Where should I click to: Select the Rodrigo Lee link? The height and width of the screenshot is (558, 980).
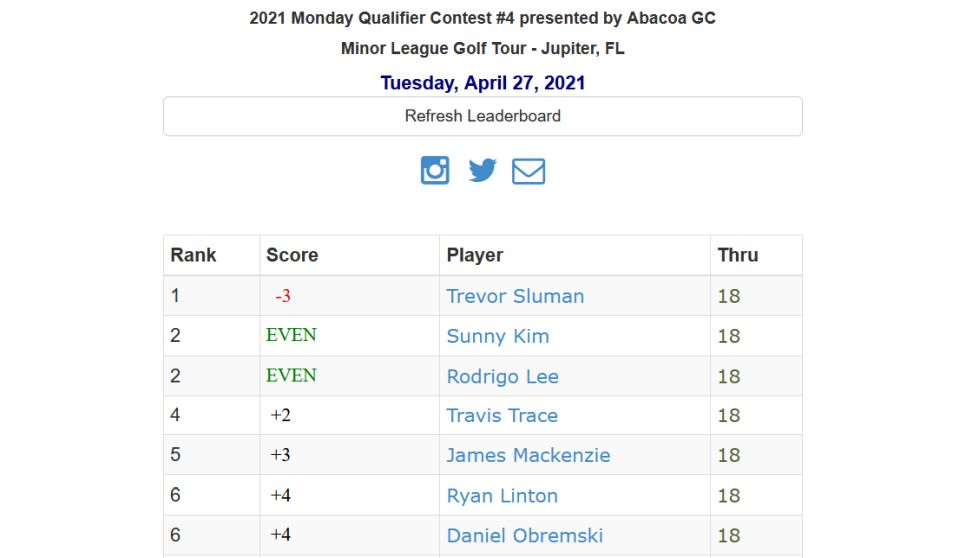(502, 377)
